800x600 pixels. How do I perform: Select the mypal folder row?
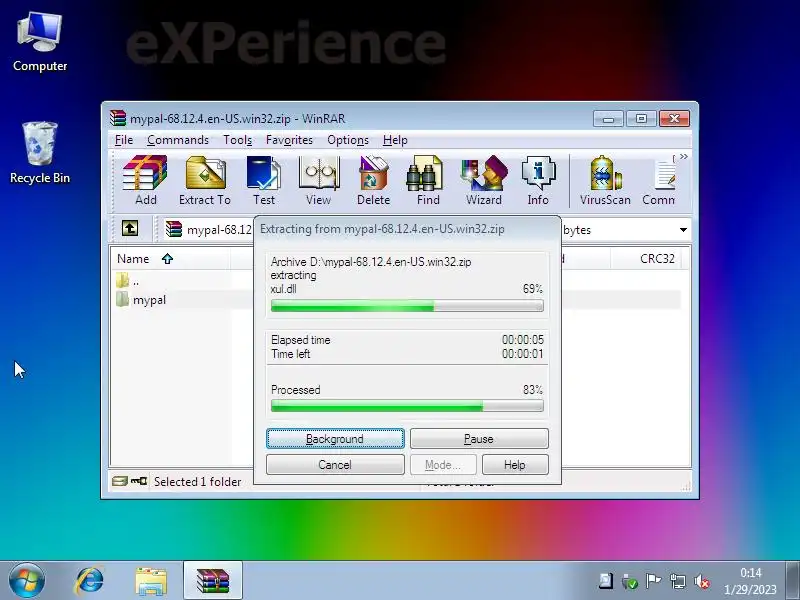click(x=149, y=300)
